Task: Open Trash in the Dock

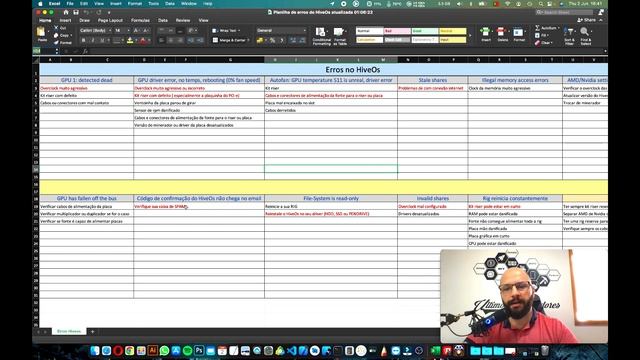Action: pos(545,350)
